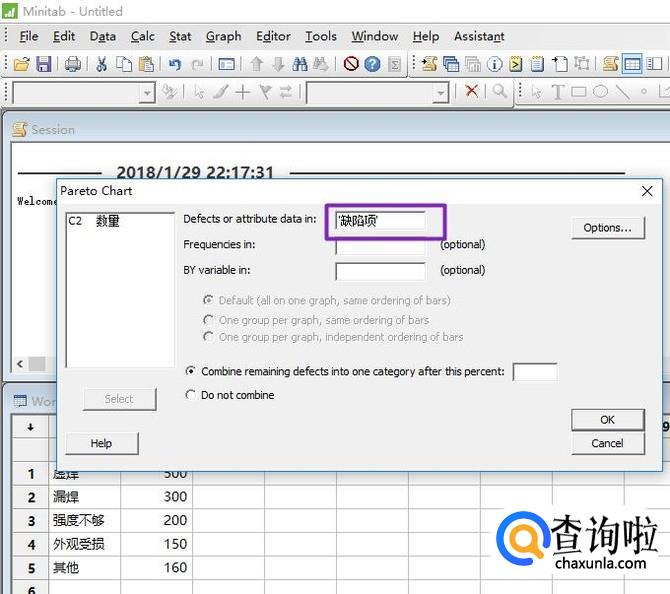This screenshot has width=670, height=594.
Task: Select the Text (T) graph annotation tool
Action: (557, 91)
